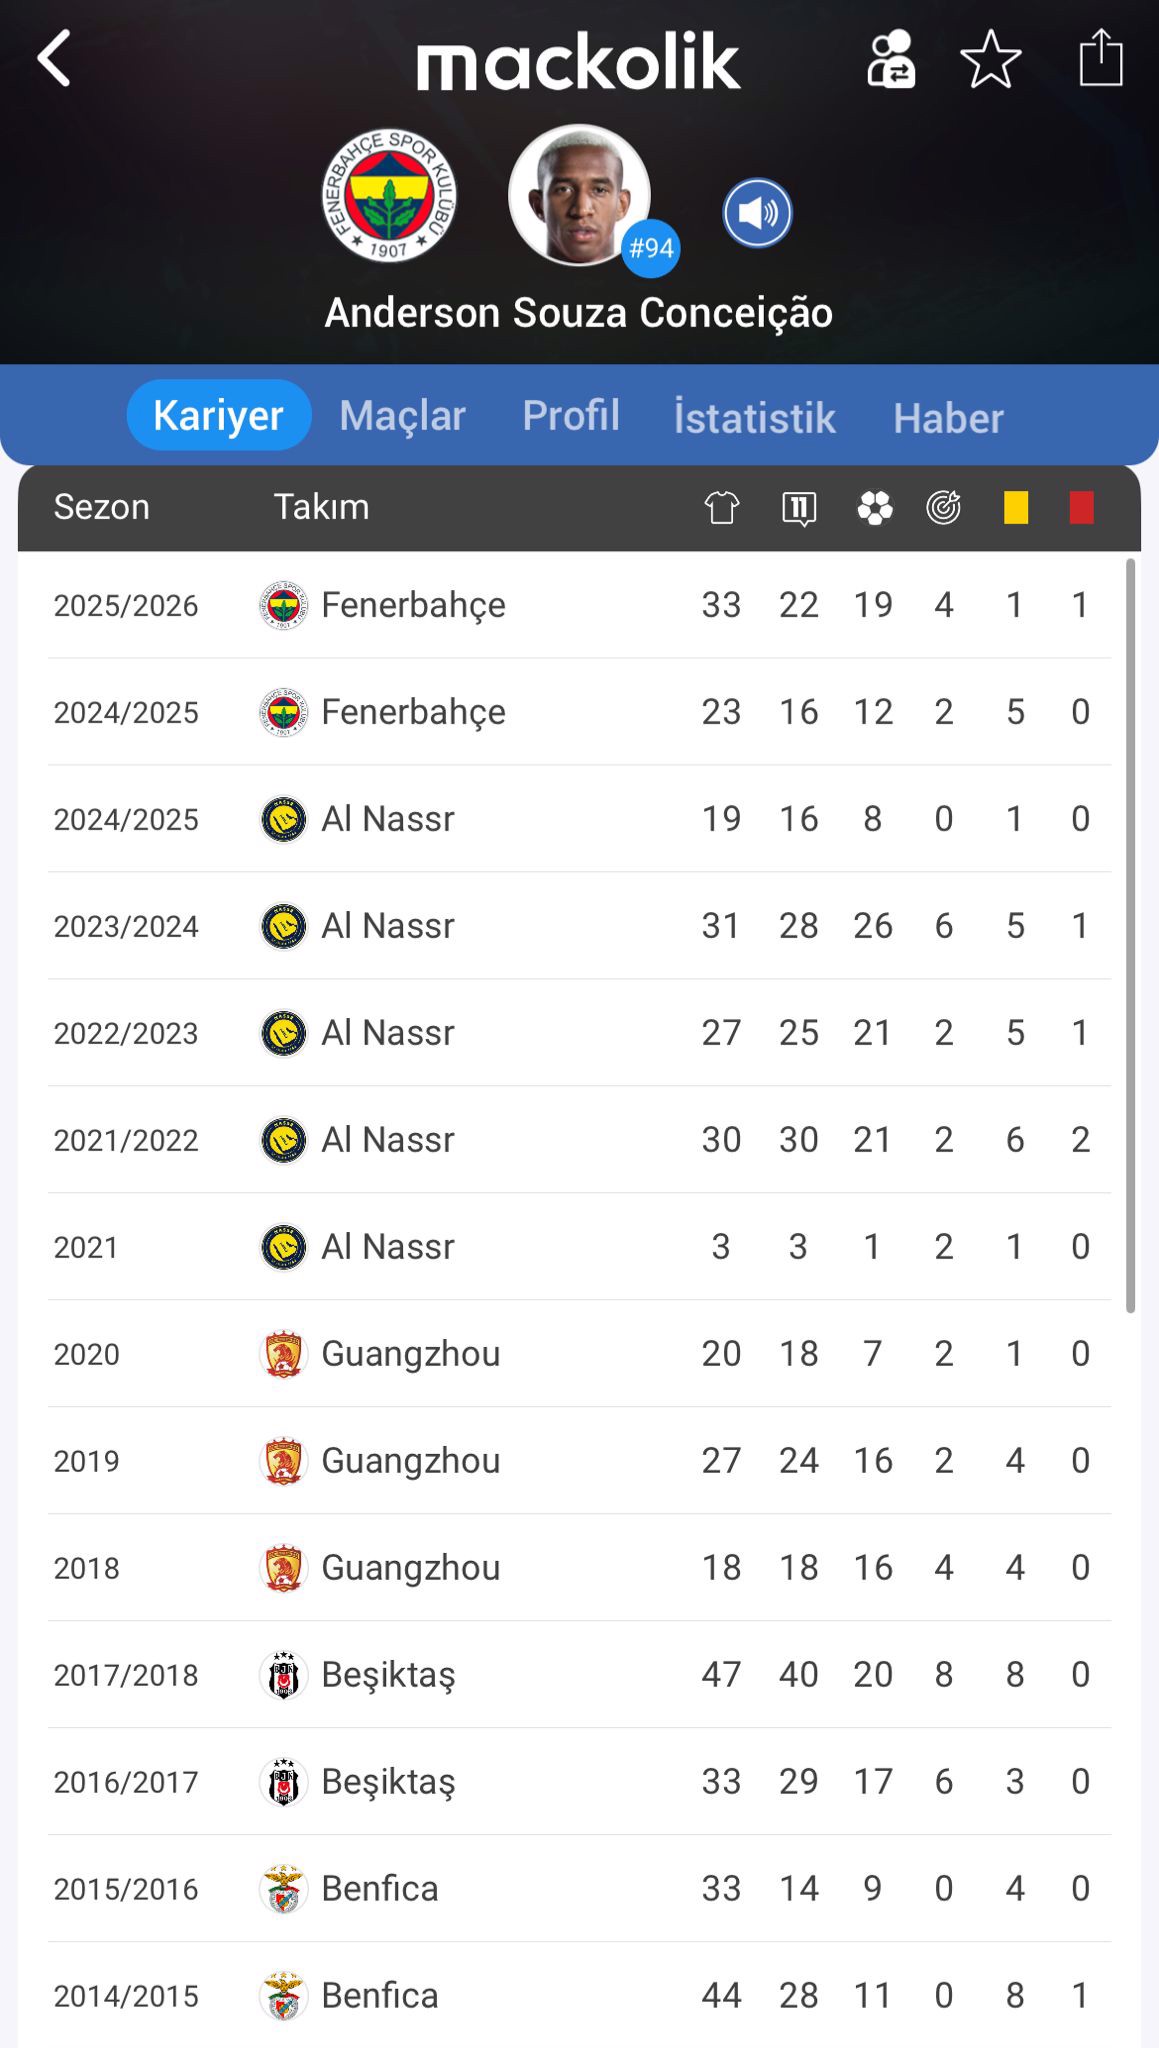Go to the İstatistik tab
Screen dimensions: 1159x2048
pyautogui.click(x=754, y=417)
